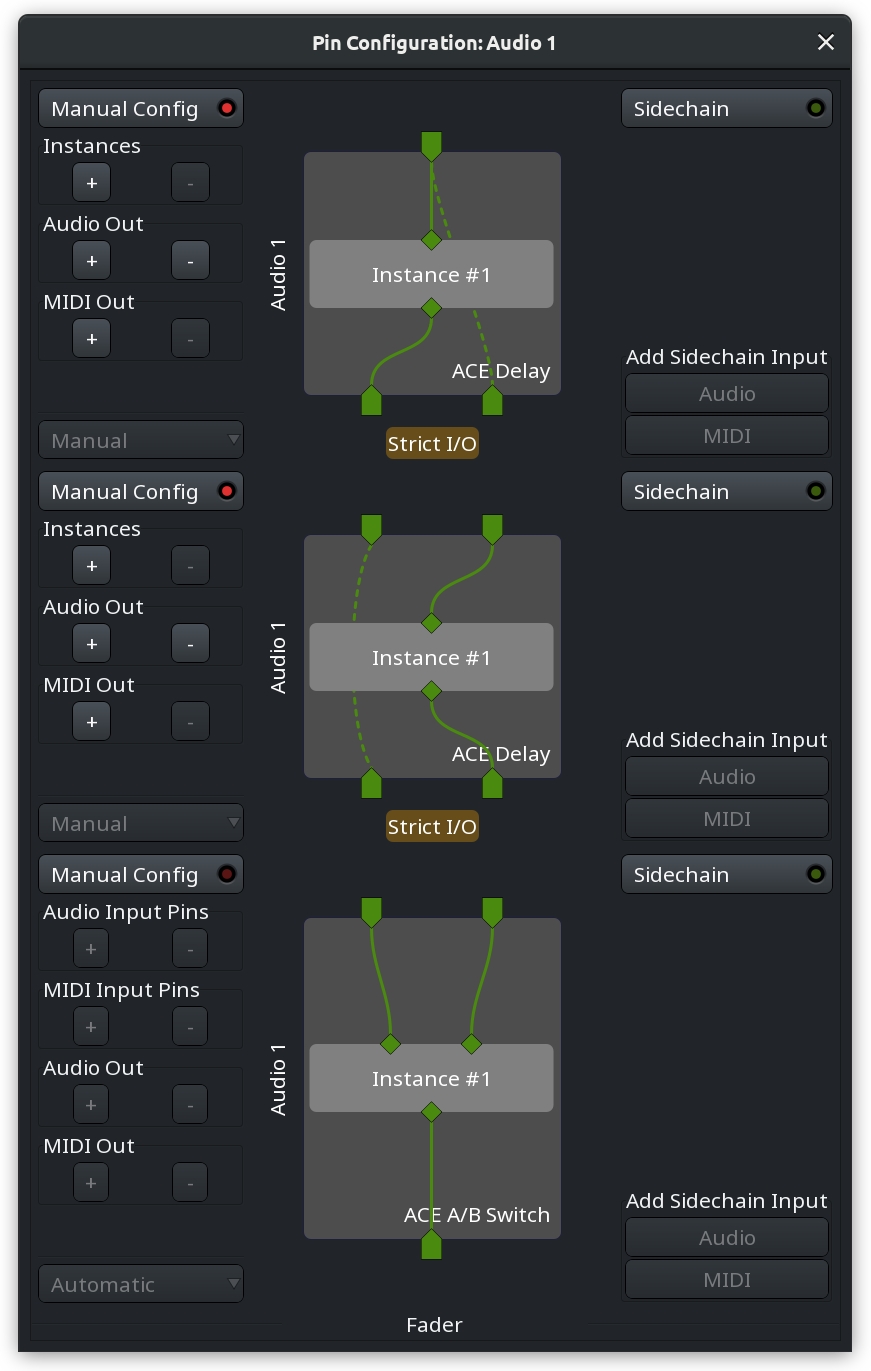871x1371 pixels.
Task: Click the Fader label at the bottom
Action: [x=434, y=1325]
